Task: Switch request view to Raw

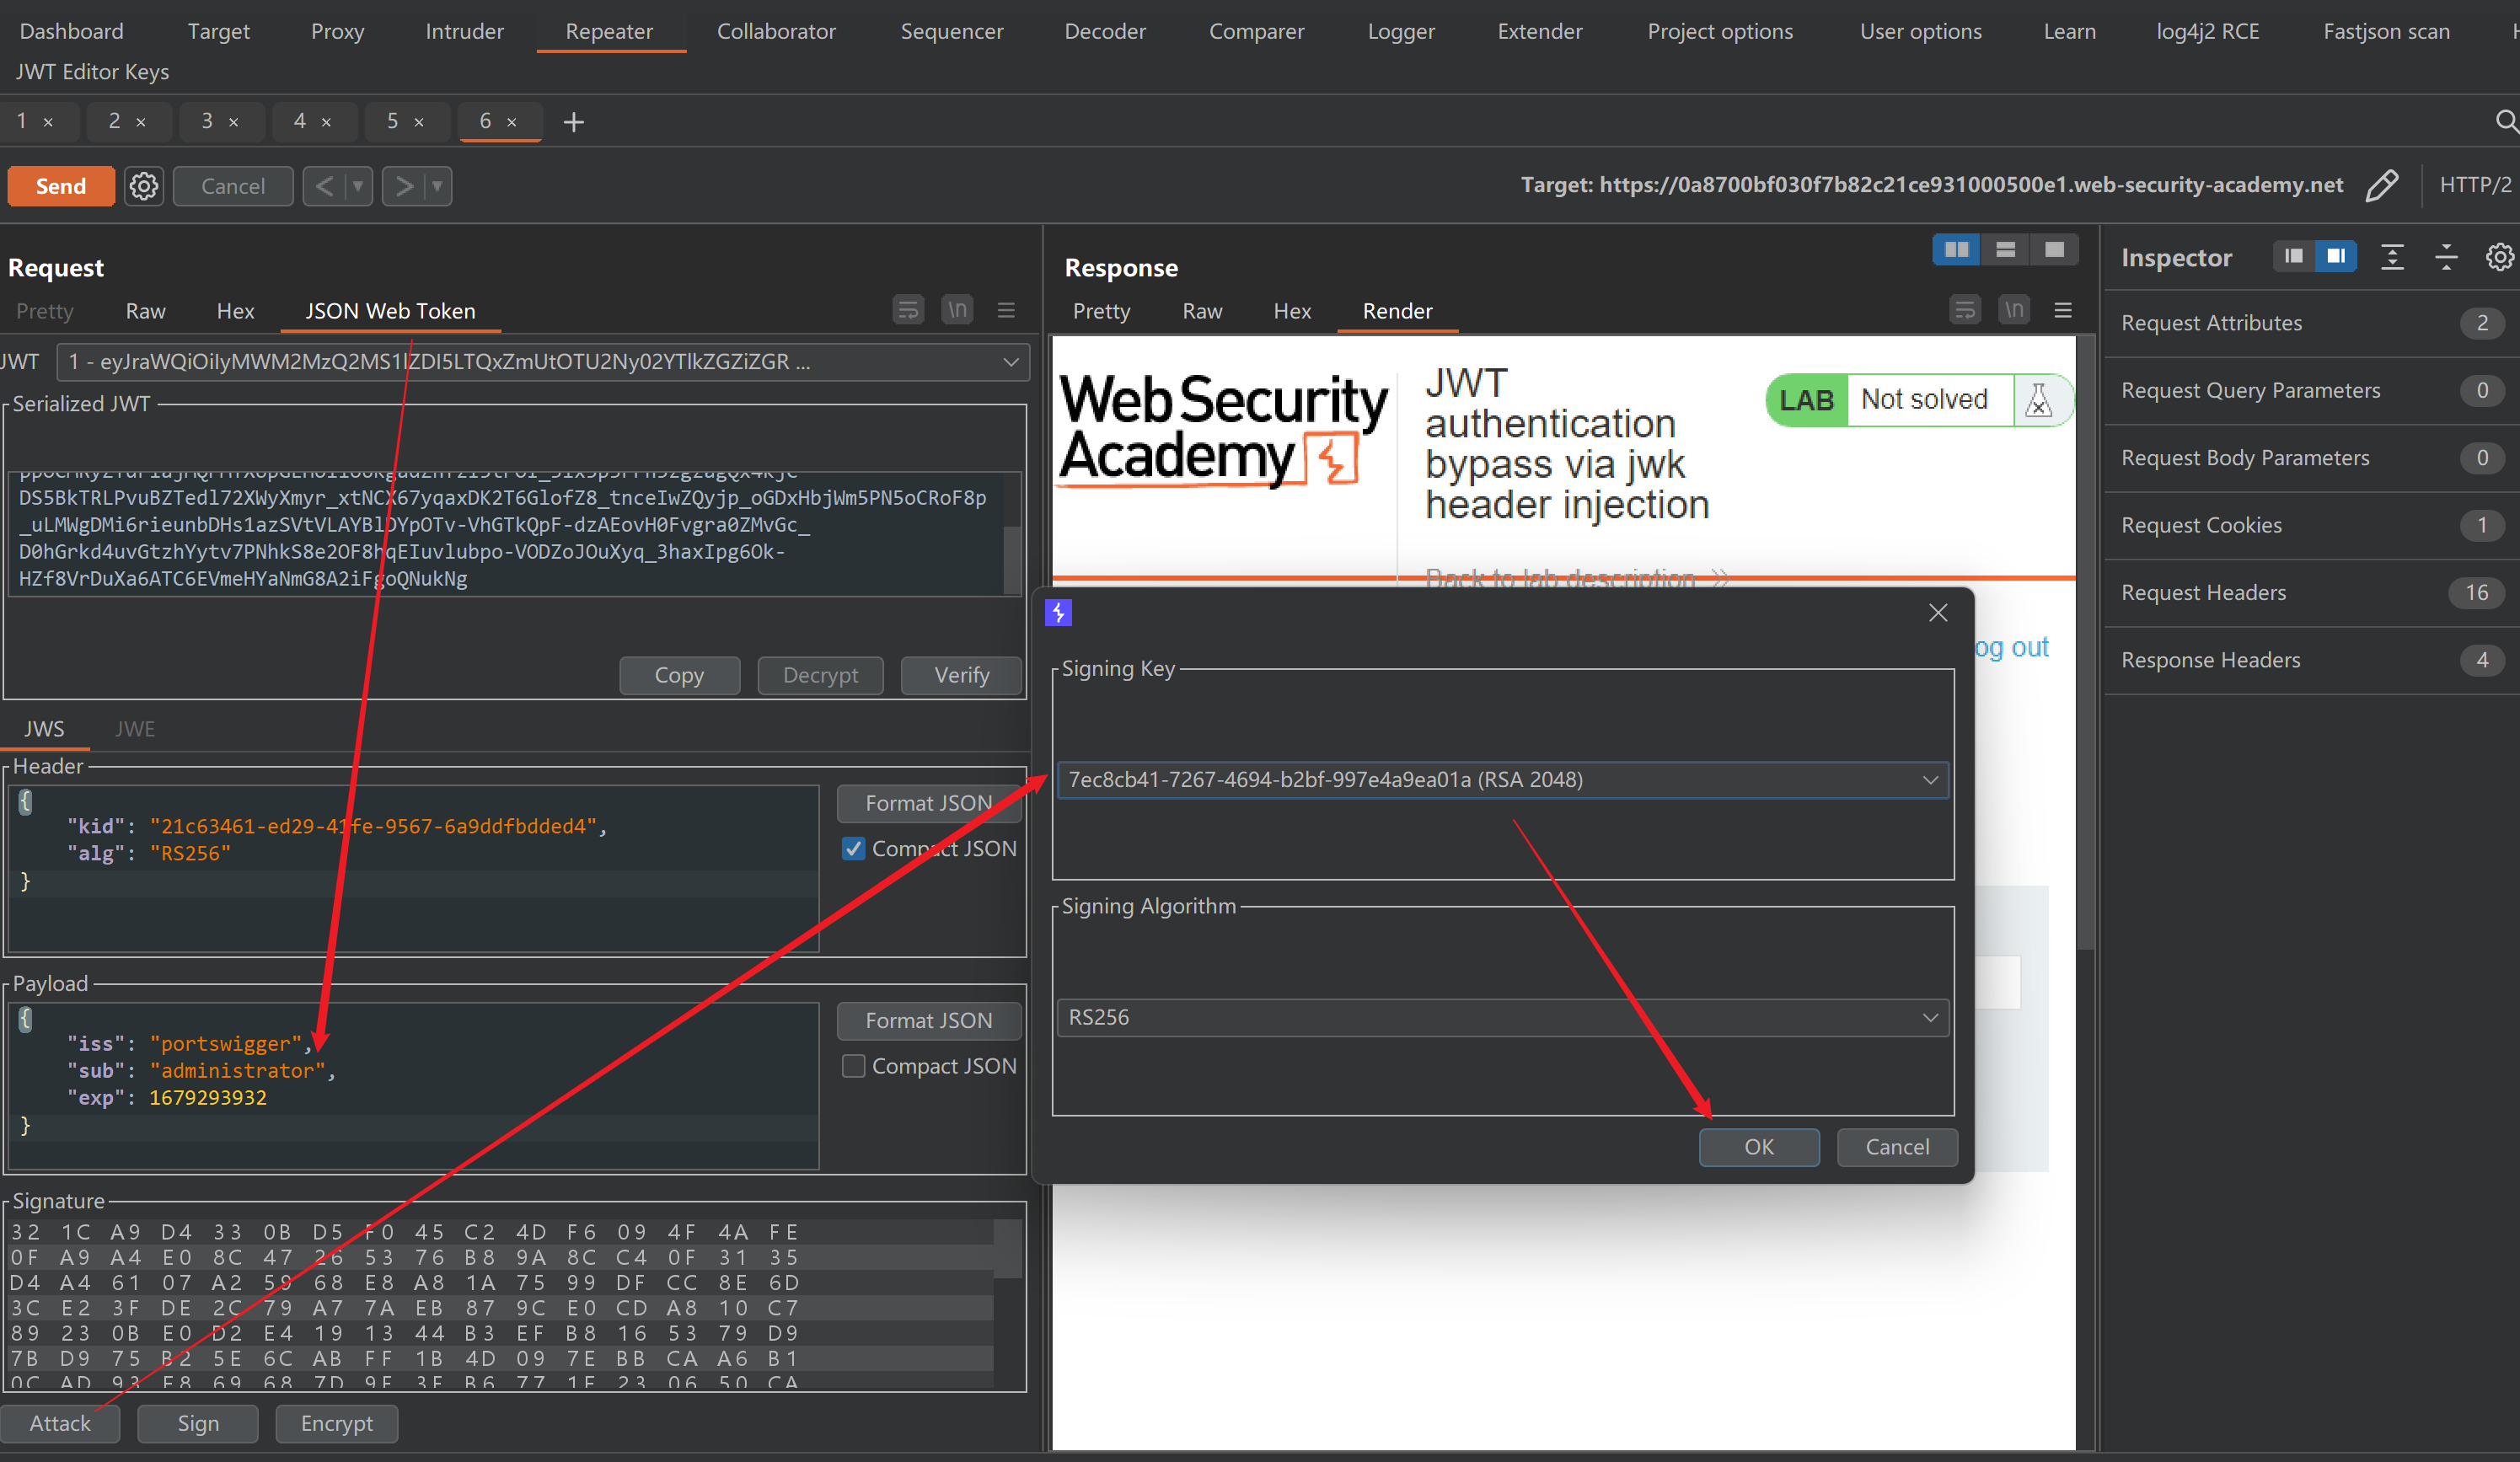Action: 145,311
